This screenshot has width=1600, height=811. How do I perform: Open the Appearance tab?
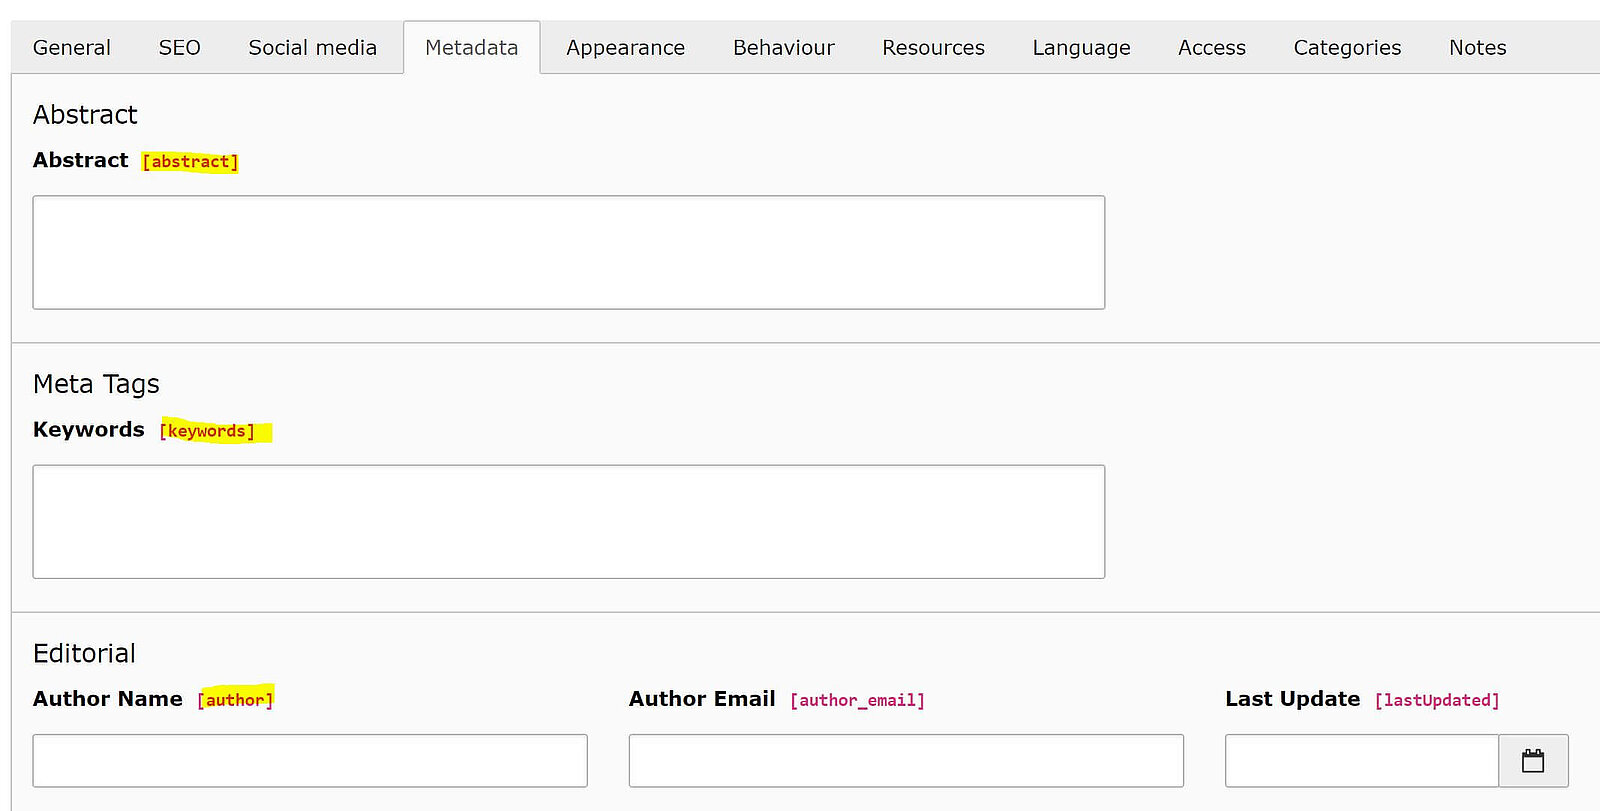click(x=625, y=48)
